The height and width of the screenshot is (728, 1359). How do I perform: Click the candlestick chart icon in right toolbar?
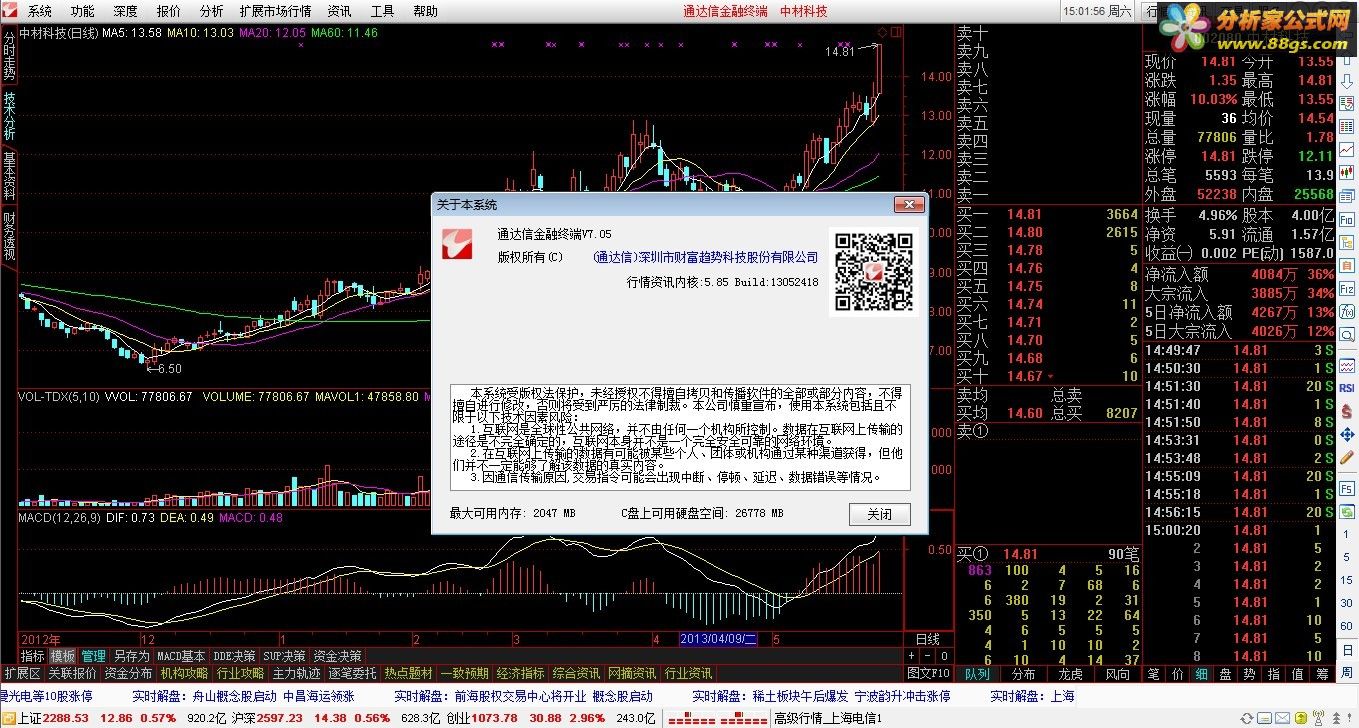(x=1347, y=172)
